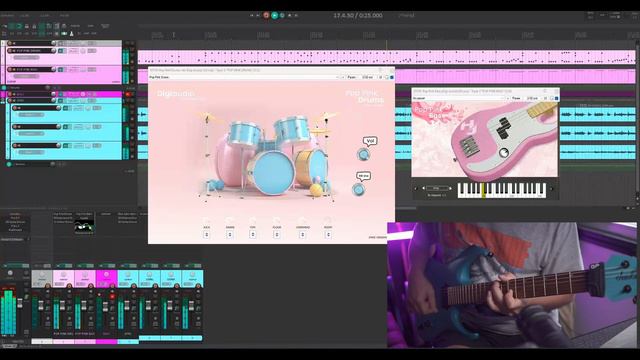Adjust the POP PINK BASS track volume knob
Screen dimensions: 640x360
[x=53, y=69]
